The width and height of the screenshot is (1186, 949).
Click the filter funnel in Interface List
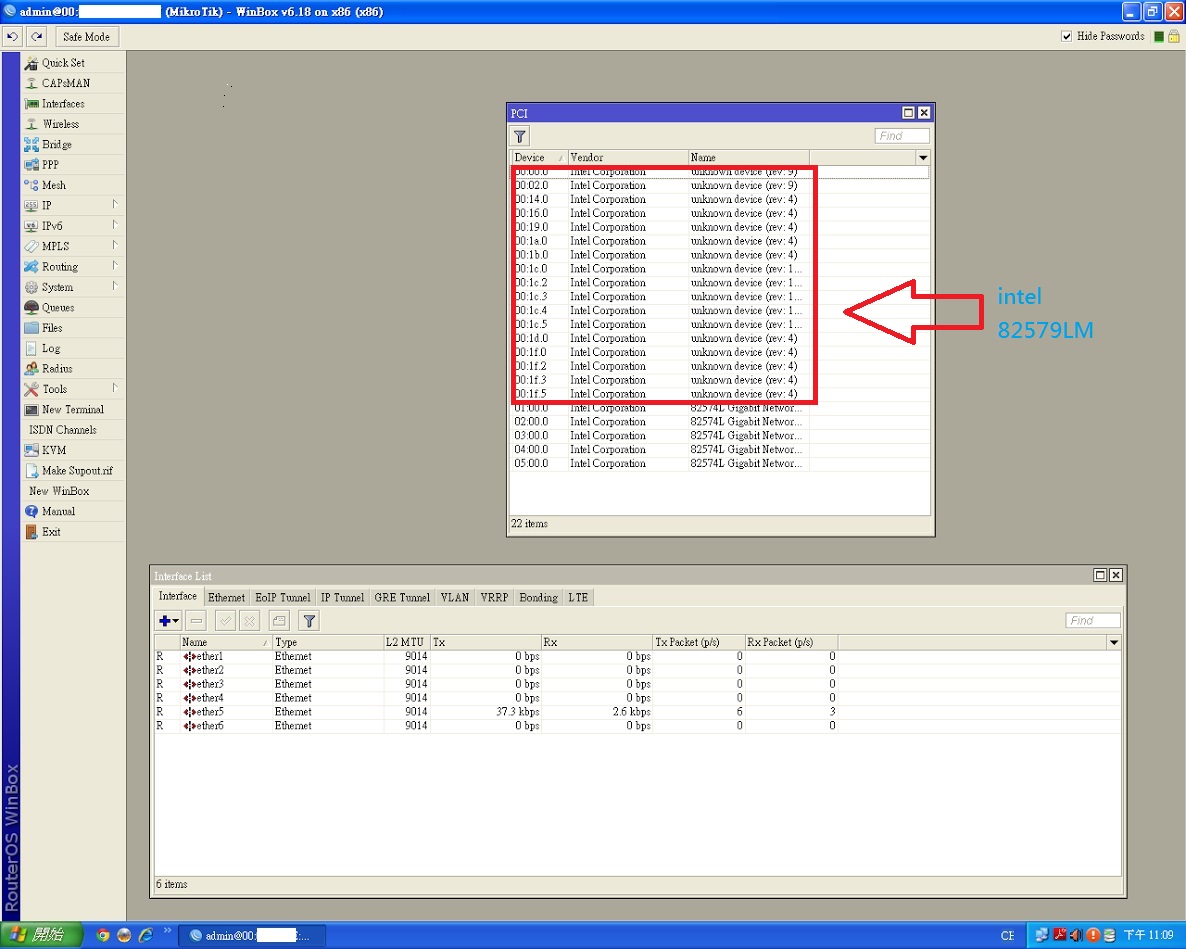[309, 621]
